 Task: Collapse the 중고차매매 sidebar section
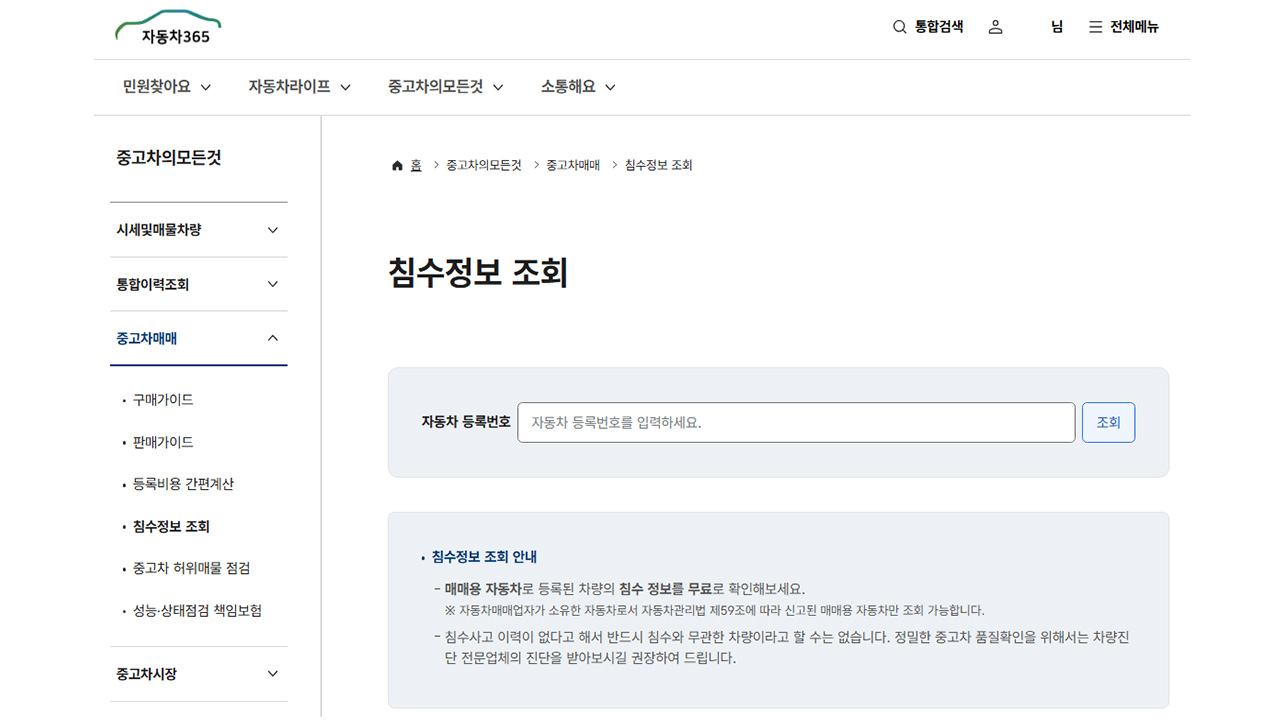coord(199,338)
